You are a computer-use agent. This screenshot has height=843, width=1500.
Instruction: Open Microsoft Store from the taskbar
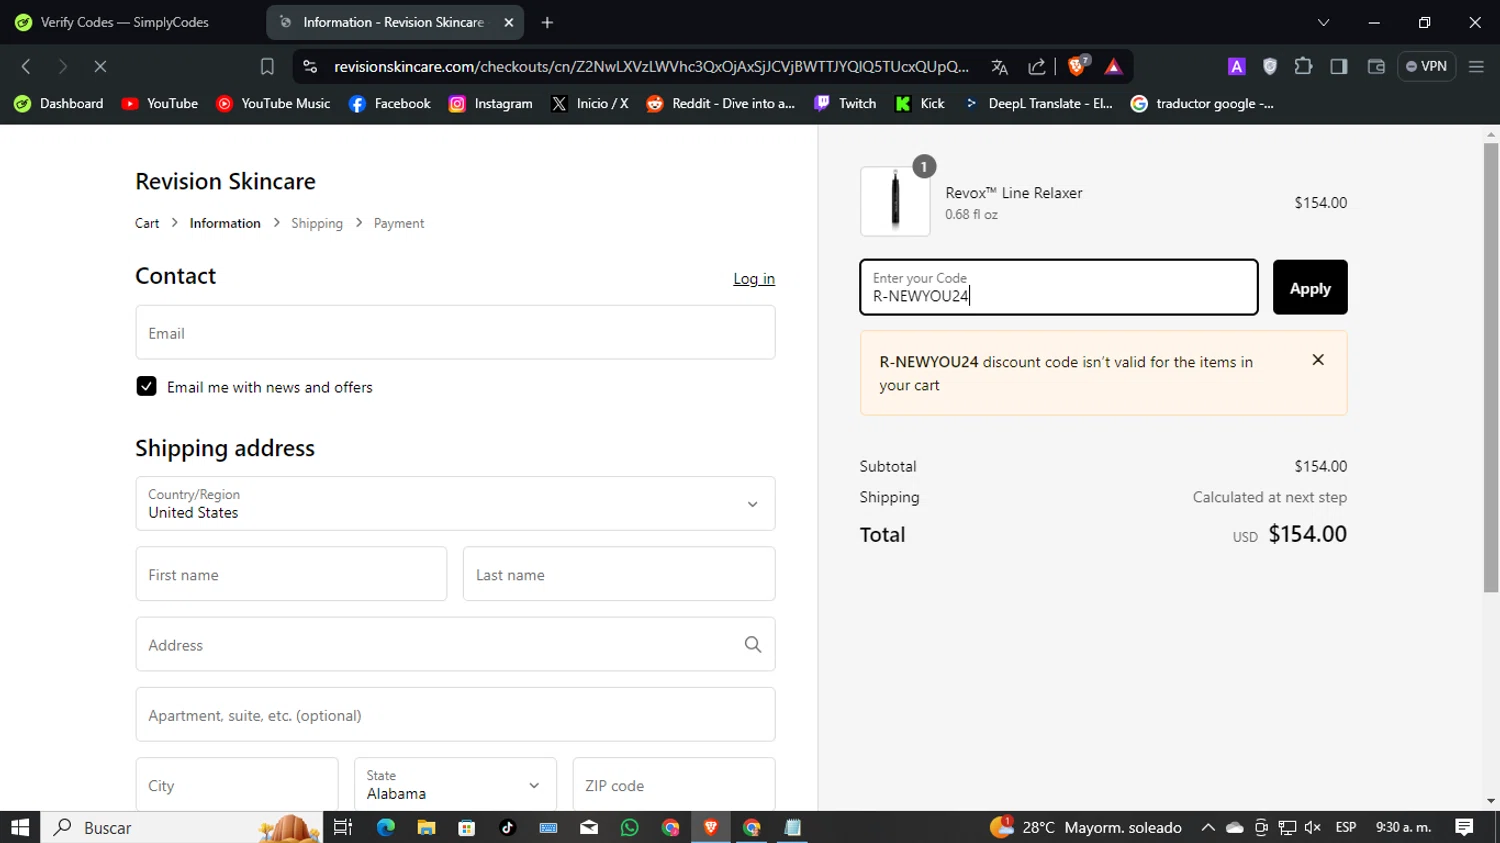coord(467,827)
